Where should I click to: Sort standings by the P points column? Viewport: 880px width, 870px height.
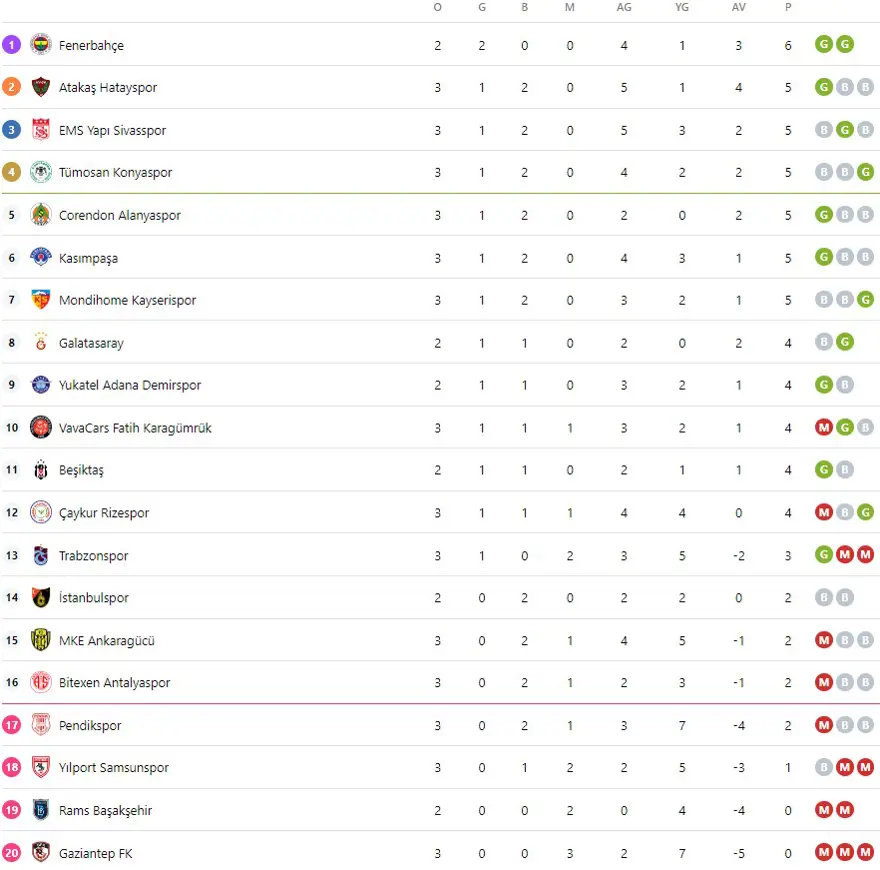click(788, 7)
